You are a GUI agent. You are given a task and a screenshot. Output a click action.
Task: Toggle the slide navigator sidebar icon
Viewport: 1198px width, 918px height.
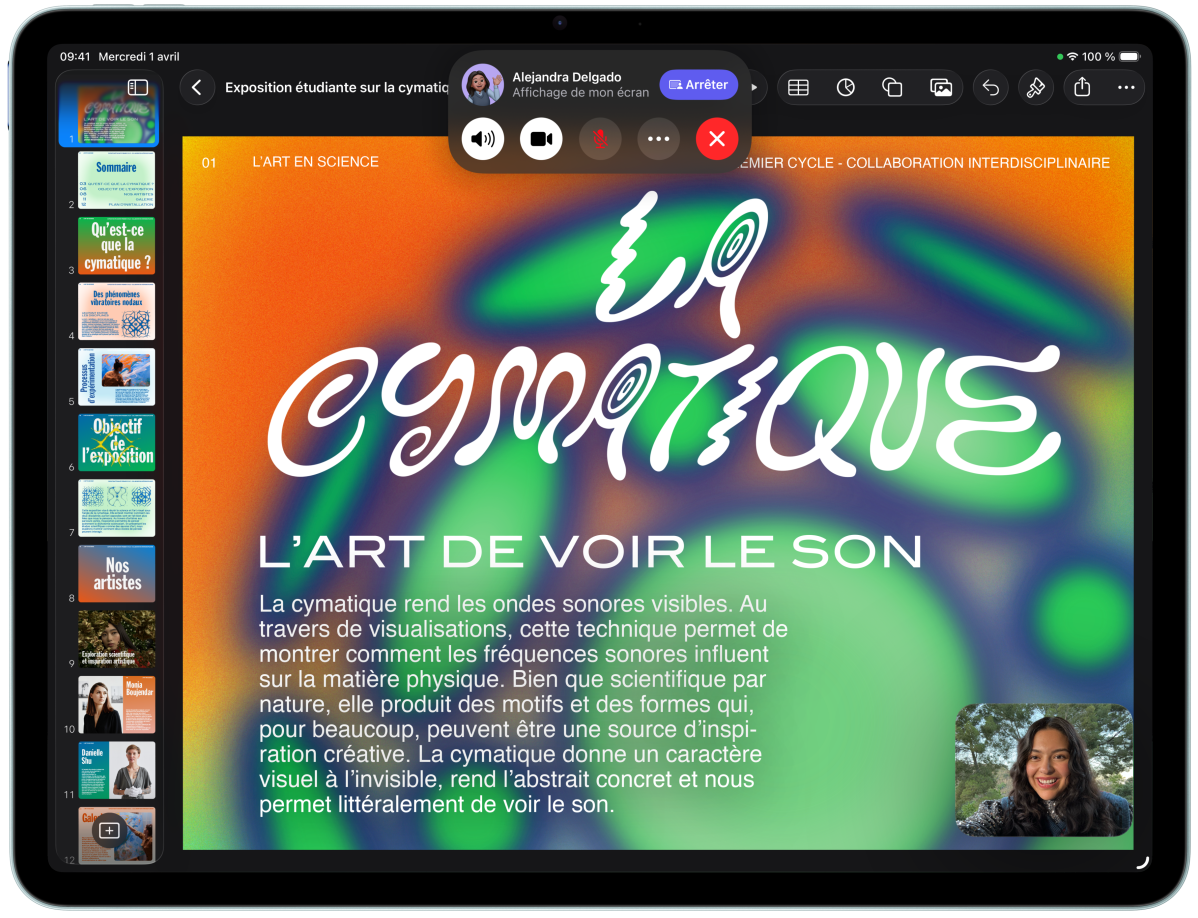(x=138, y=88)
